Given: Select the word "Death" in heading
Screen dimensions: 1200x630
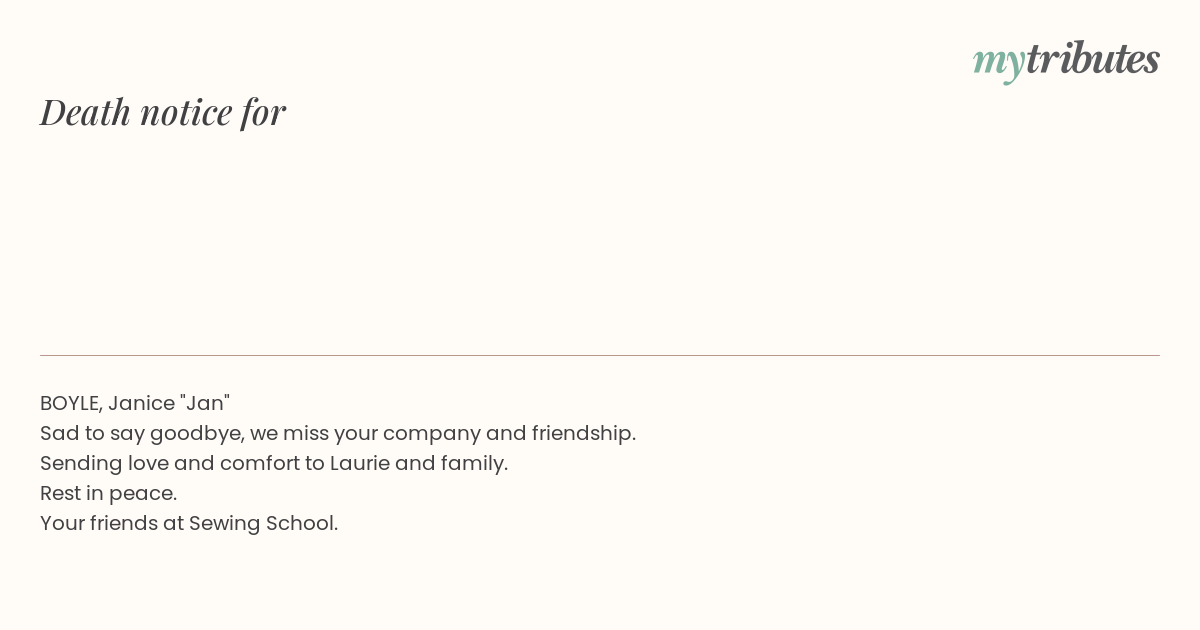Looking at the screenshot, I should pos(86,112).
